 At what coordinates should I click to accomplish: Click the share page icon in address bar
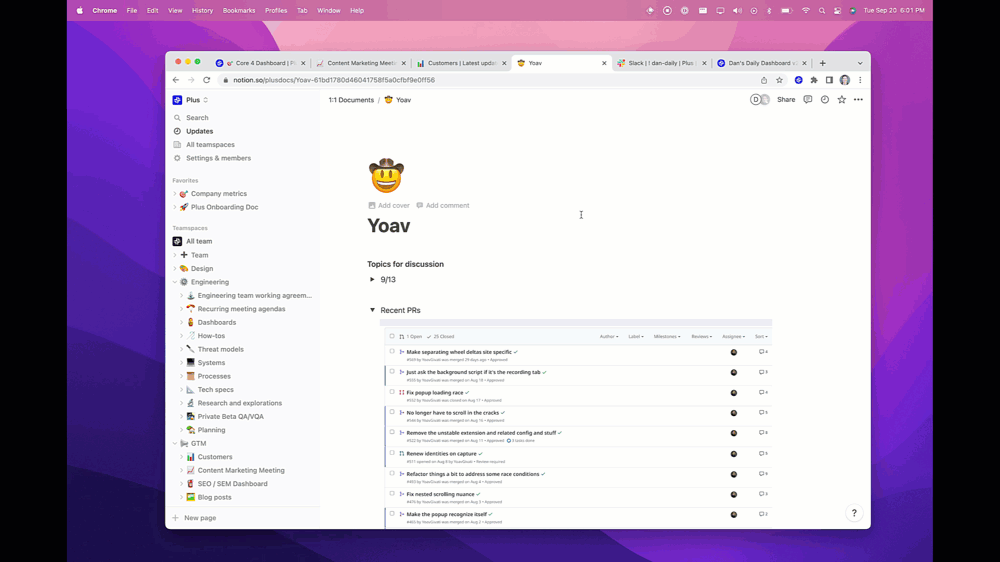(763, 80)
